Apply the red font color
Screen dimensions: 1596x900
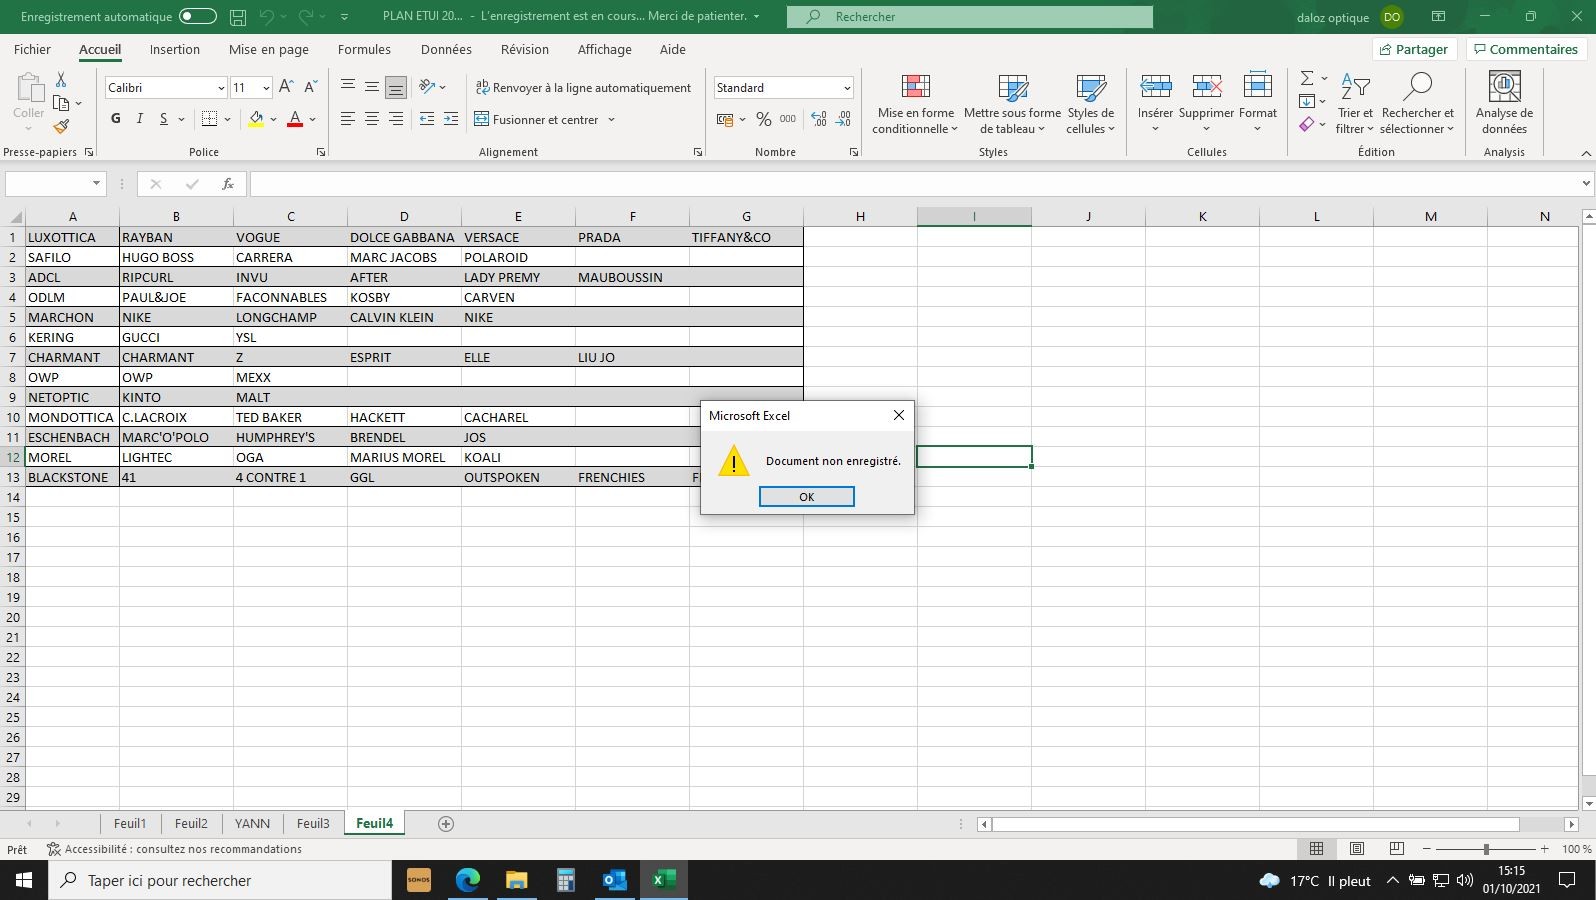295,119
